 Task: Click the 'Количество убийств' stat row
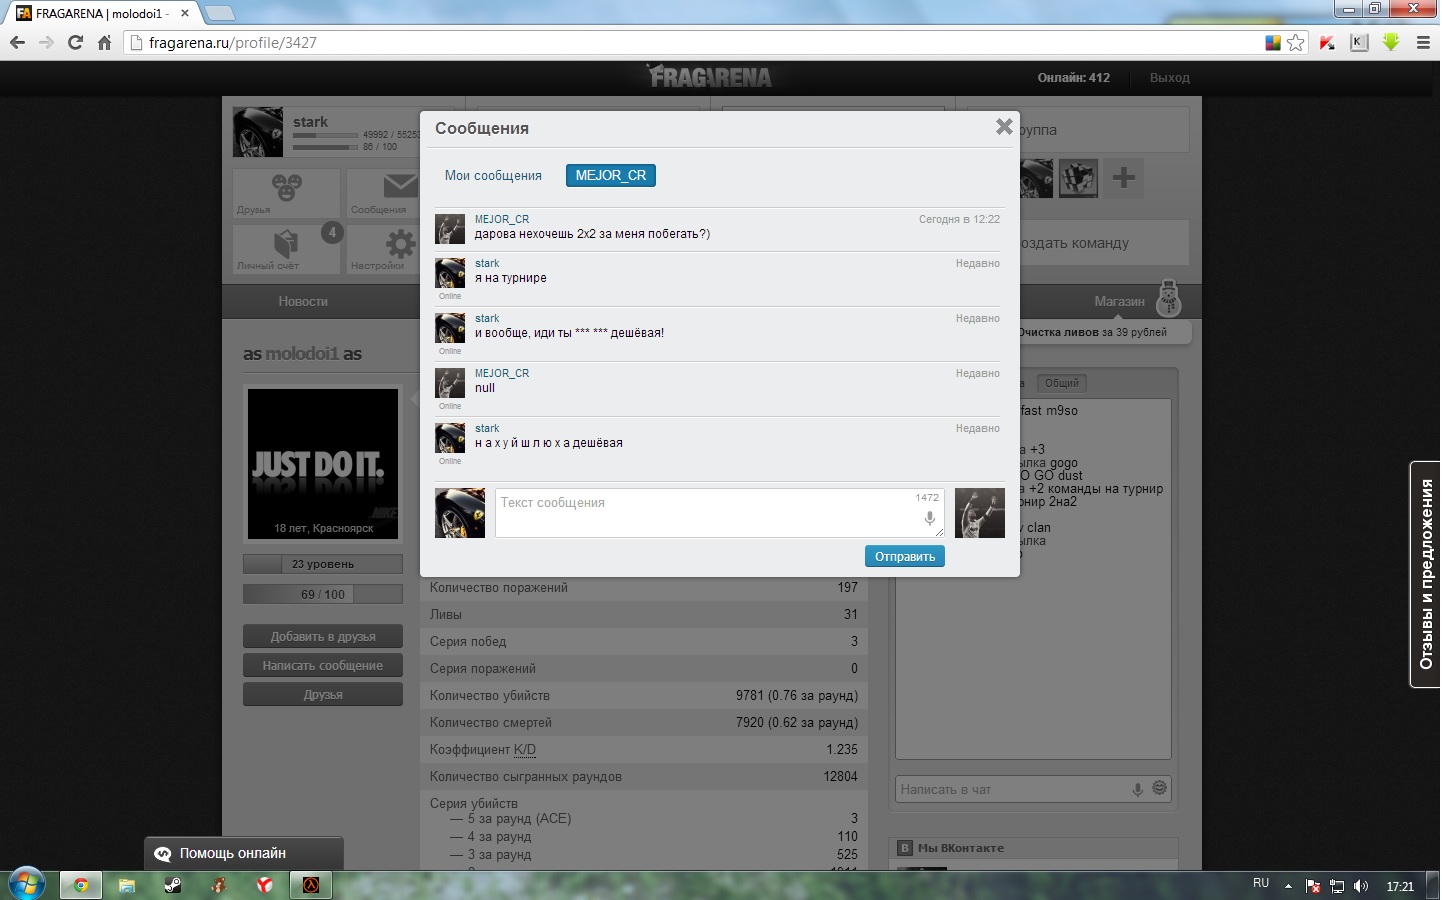(643, 695)
